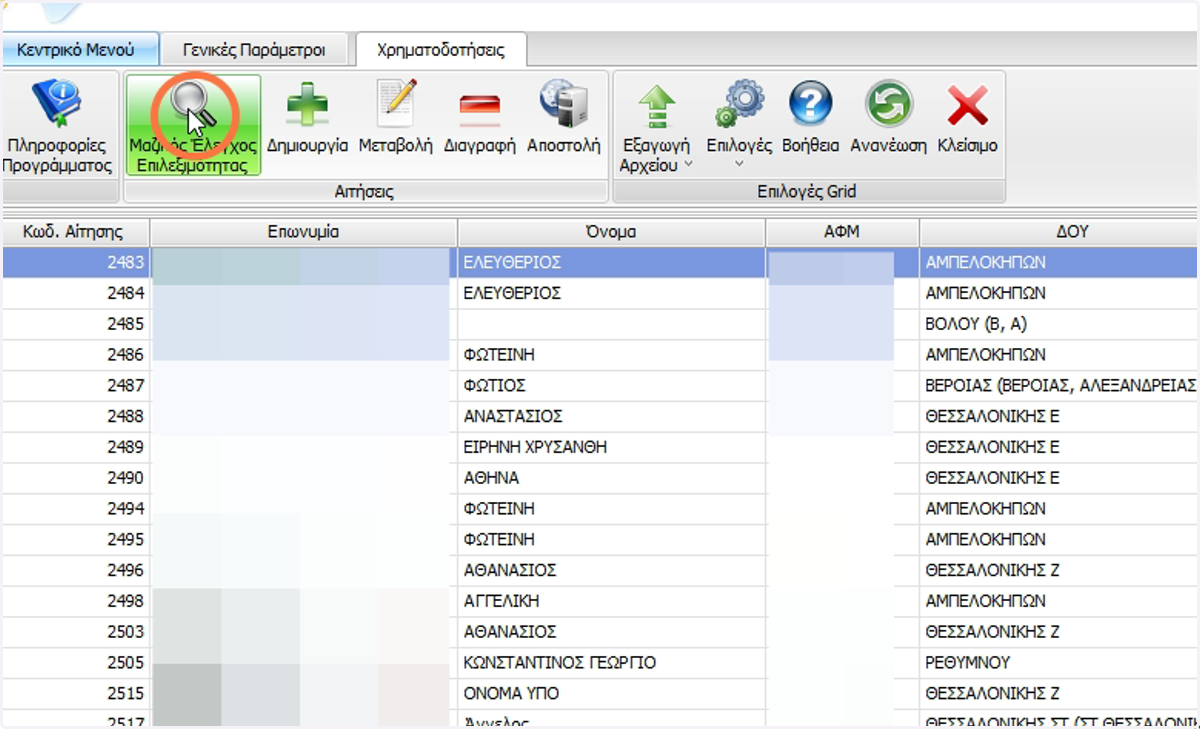Select application code 2498 cell
This screenshot has width=1200, height=729.
point(75,602)
